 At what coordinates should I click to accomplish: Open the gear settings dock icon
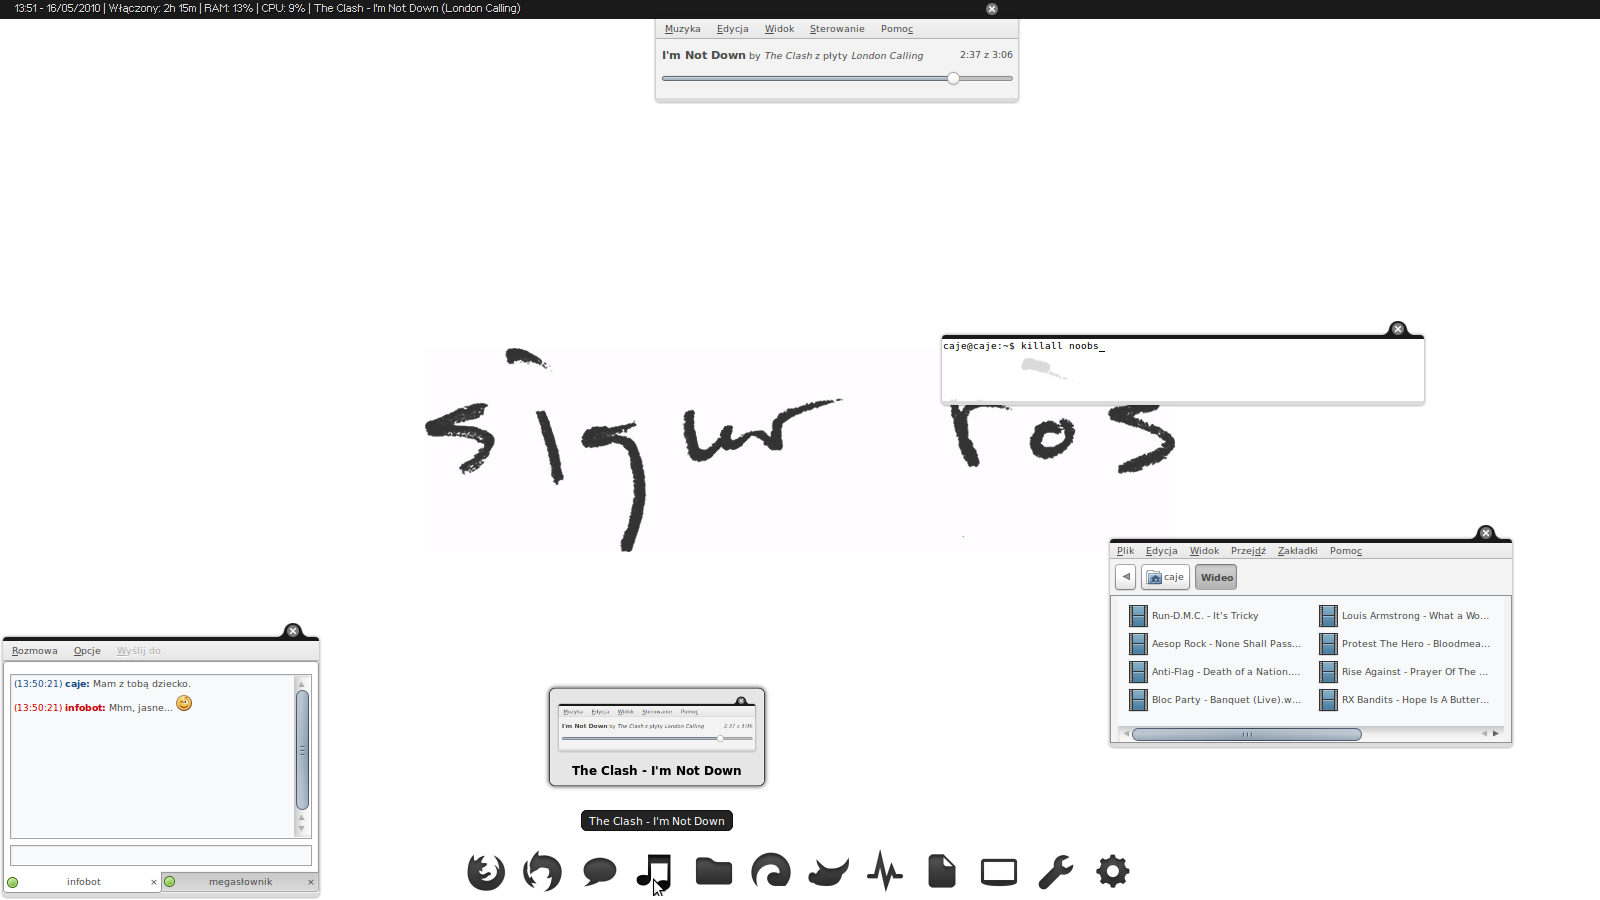(1113, 871)
